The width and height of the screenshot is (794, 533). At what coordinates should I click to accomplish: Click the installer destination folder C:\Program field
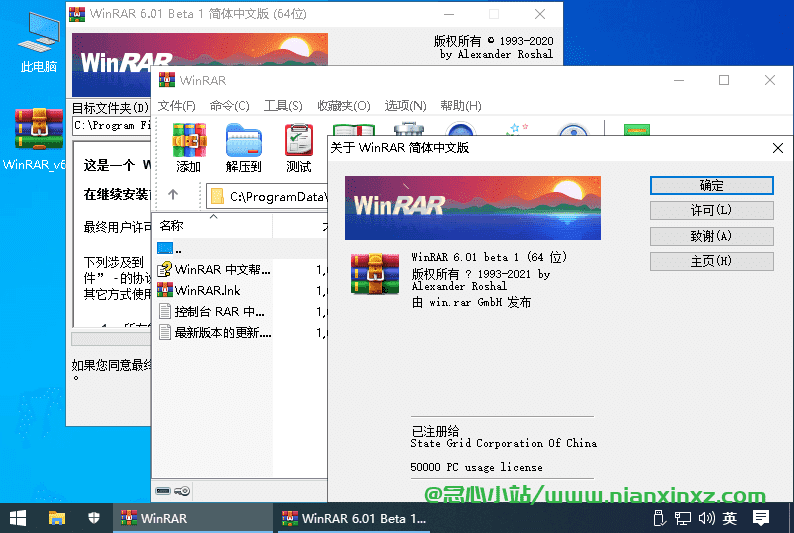click(112, 125)
